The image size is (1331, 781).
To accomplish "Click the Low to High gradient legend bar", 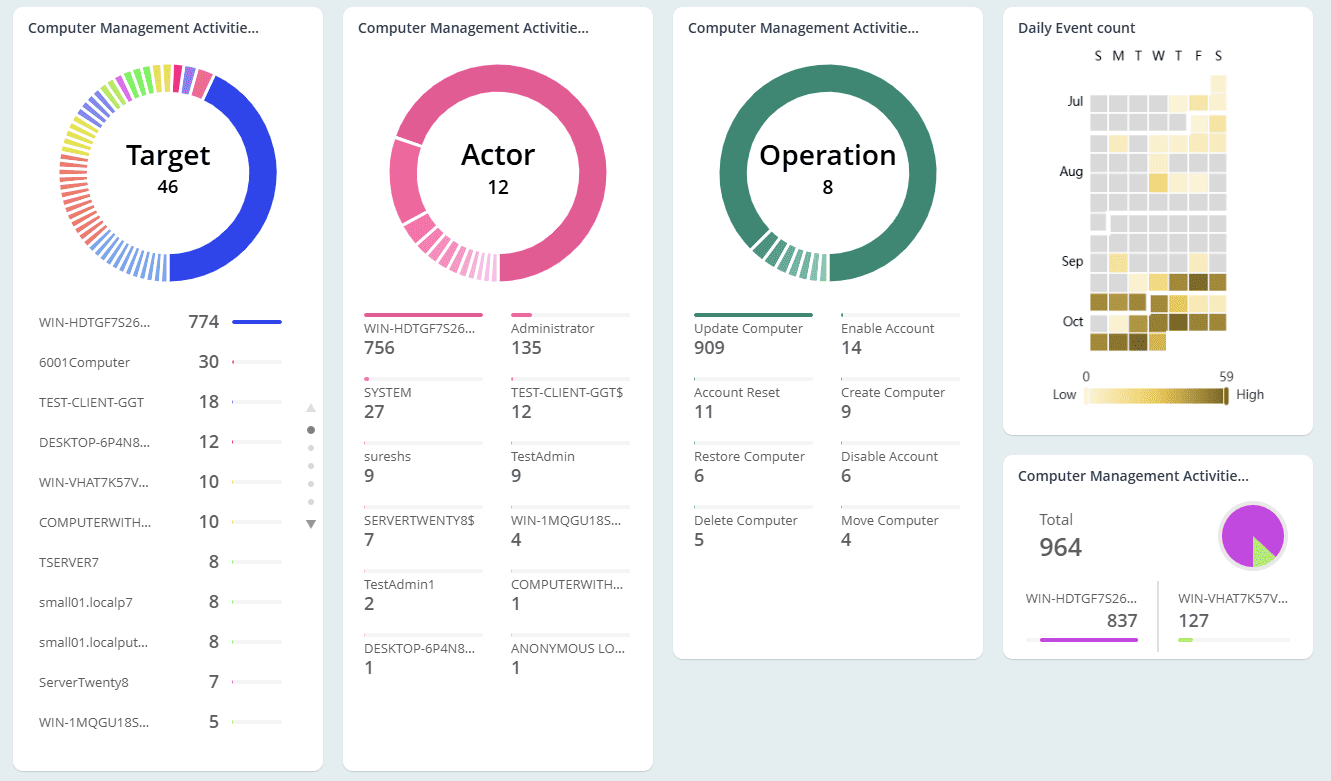I will tap(1157, 394).
